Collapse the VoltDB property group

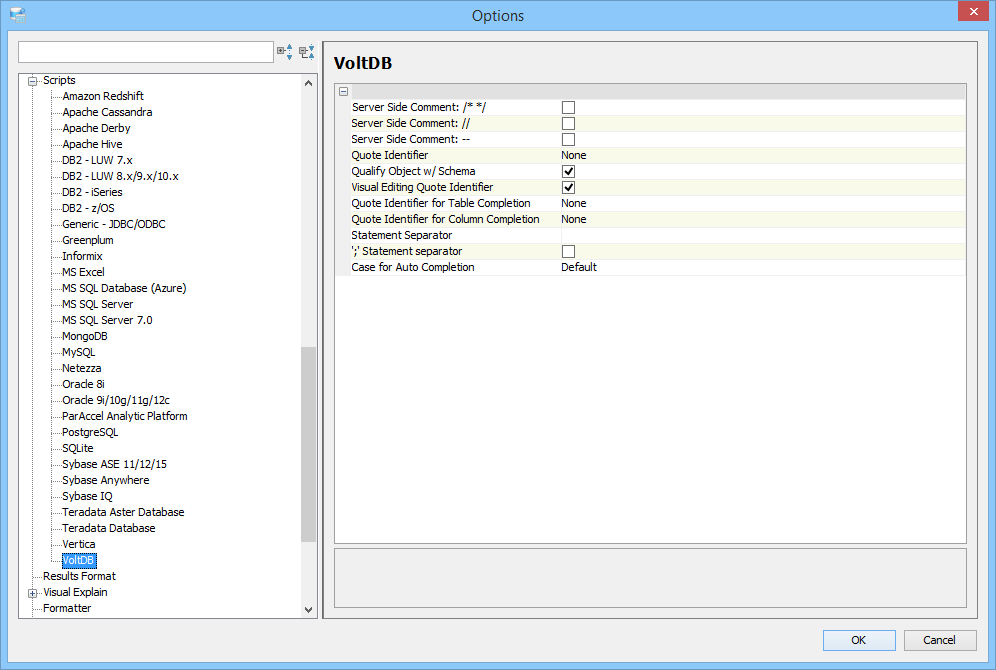click(x=344, y=91)
